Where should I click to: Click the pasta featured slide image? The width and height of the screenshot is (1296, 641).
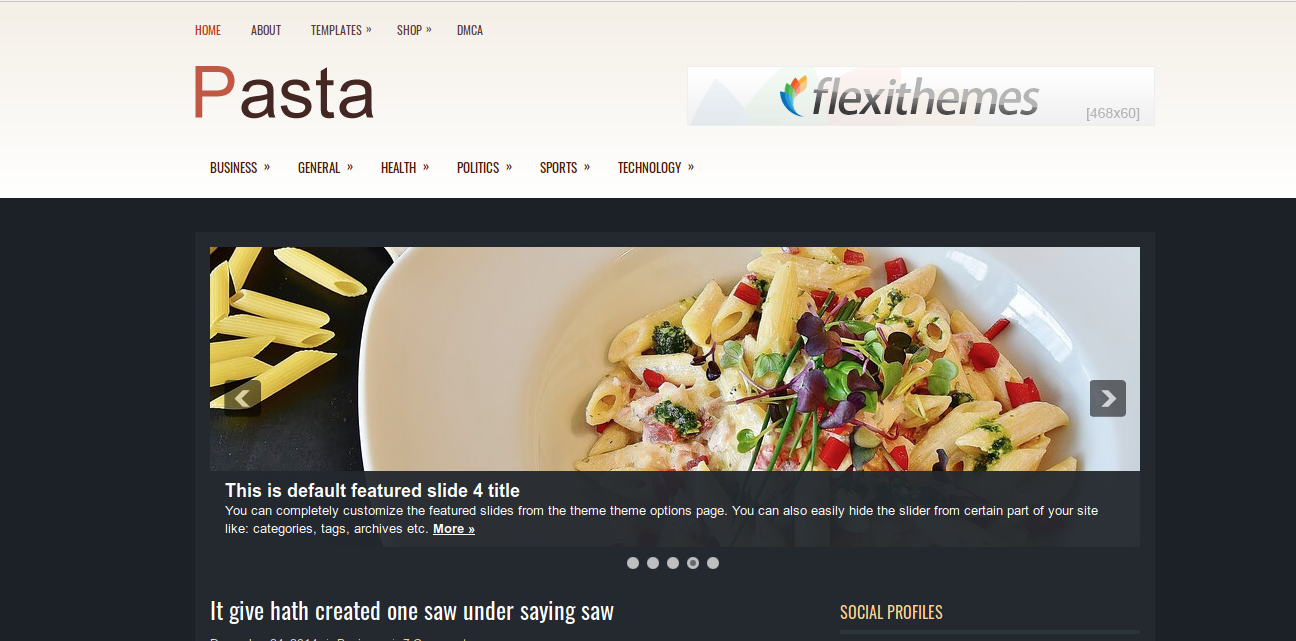click(x=675, y=359)
